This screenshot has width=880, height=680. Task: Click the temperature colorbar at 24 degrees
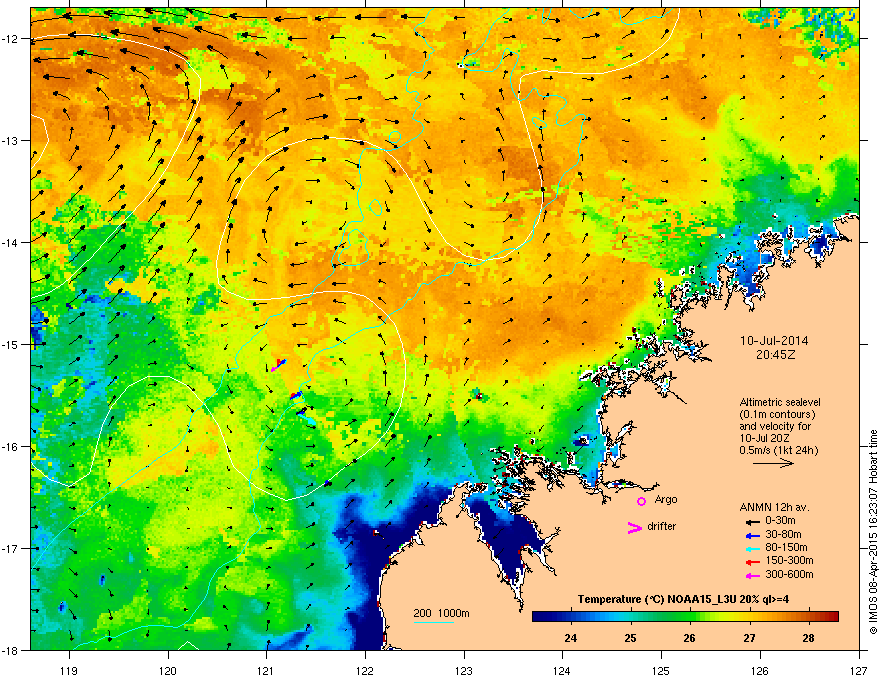[571, 616]
